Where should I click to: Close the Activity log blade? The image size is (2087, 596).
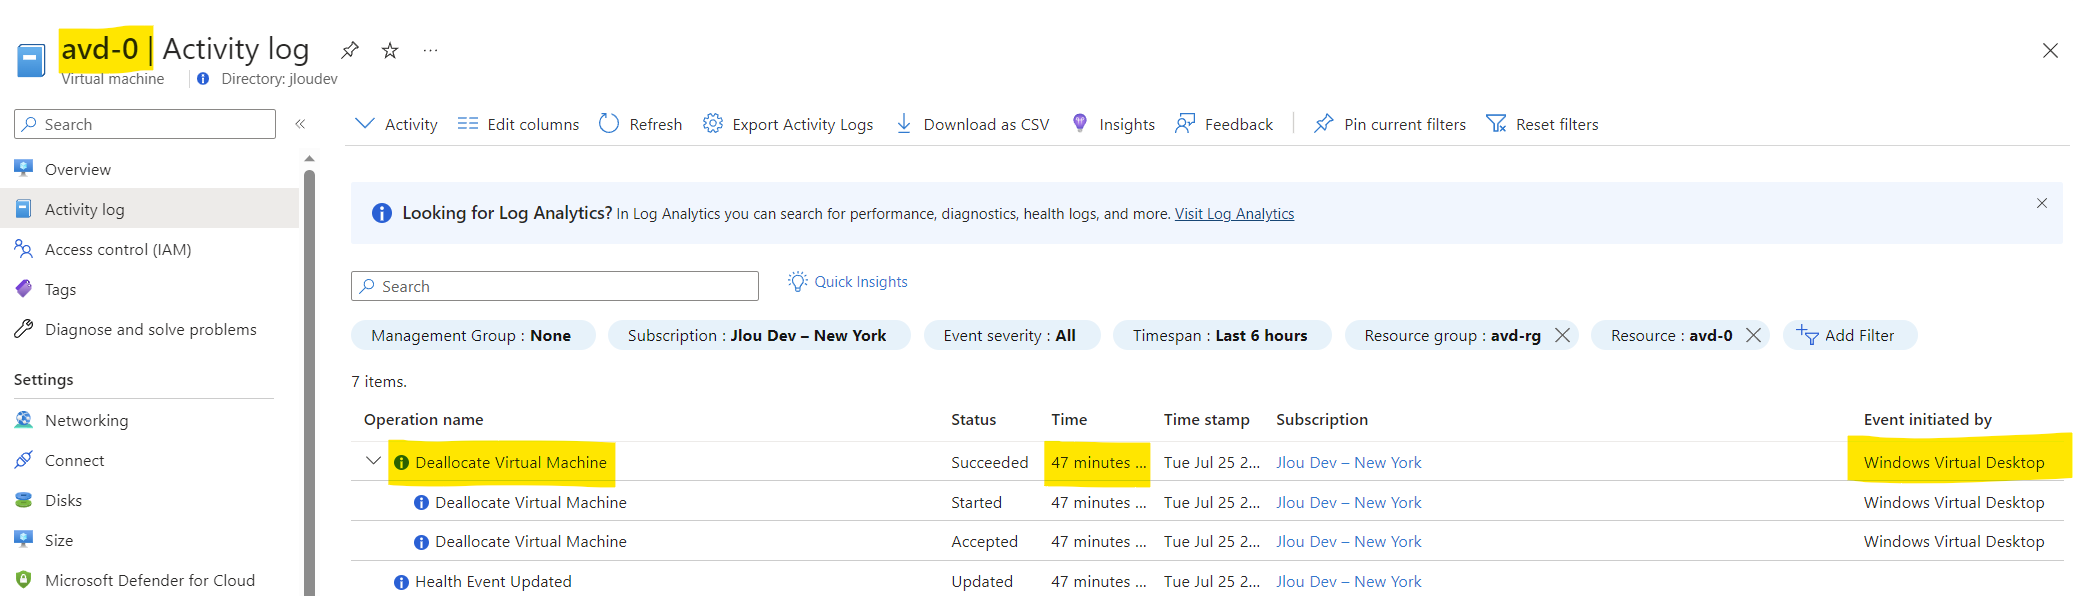point(2050,50)
